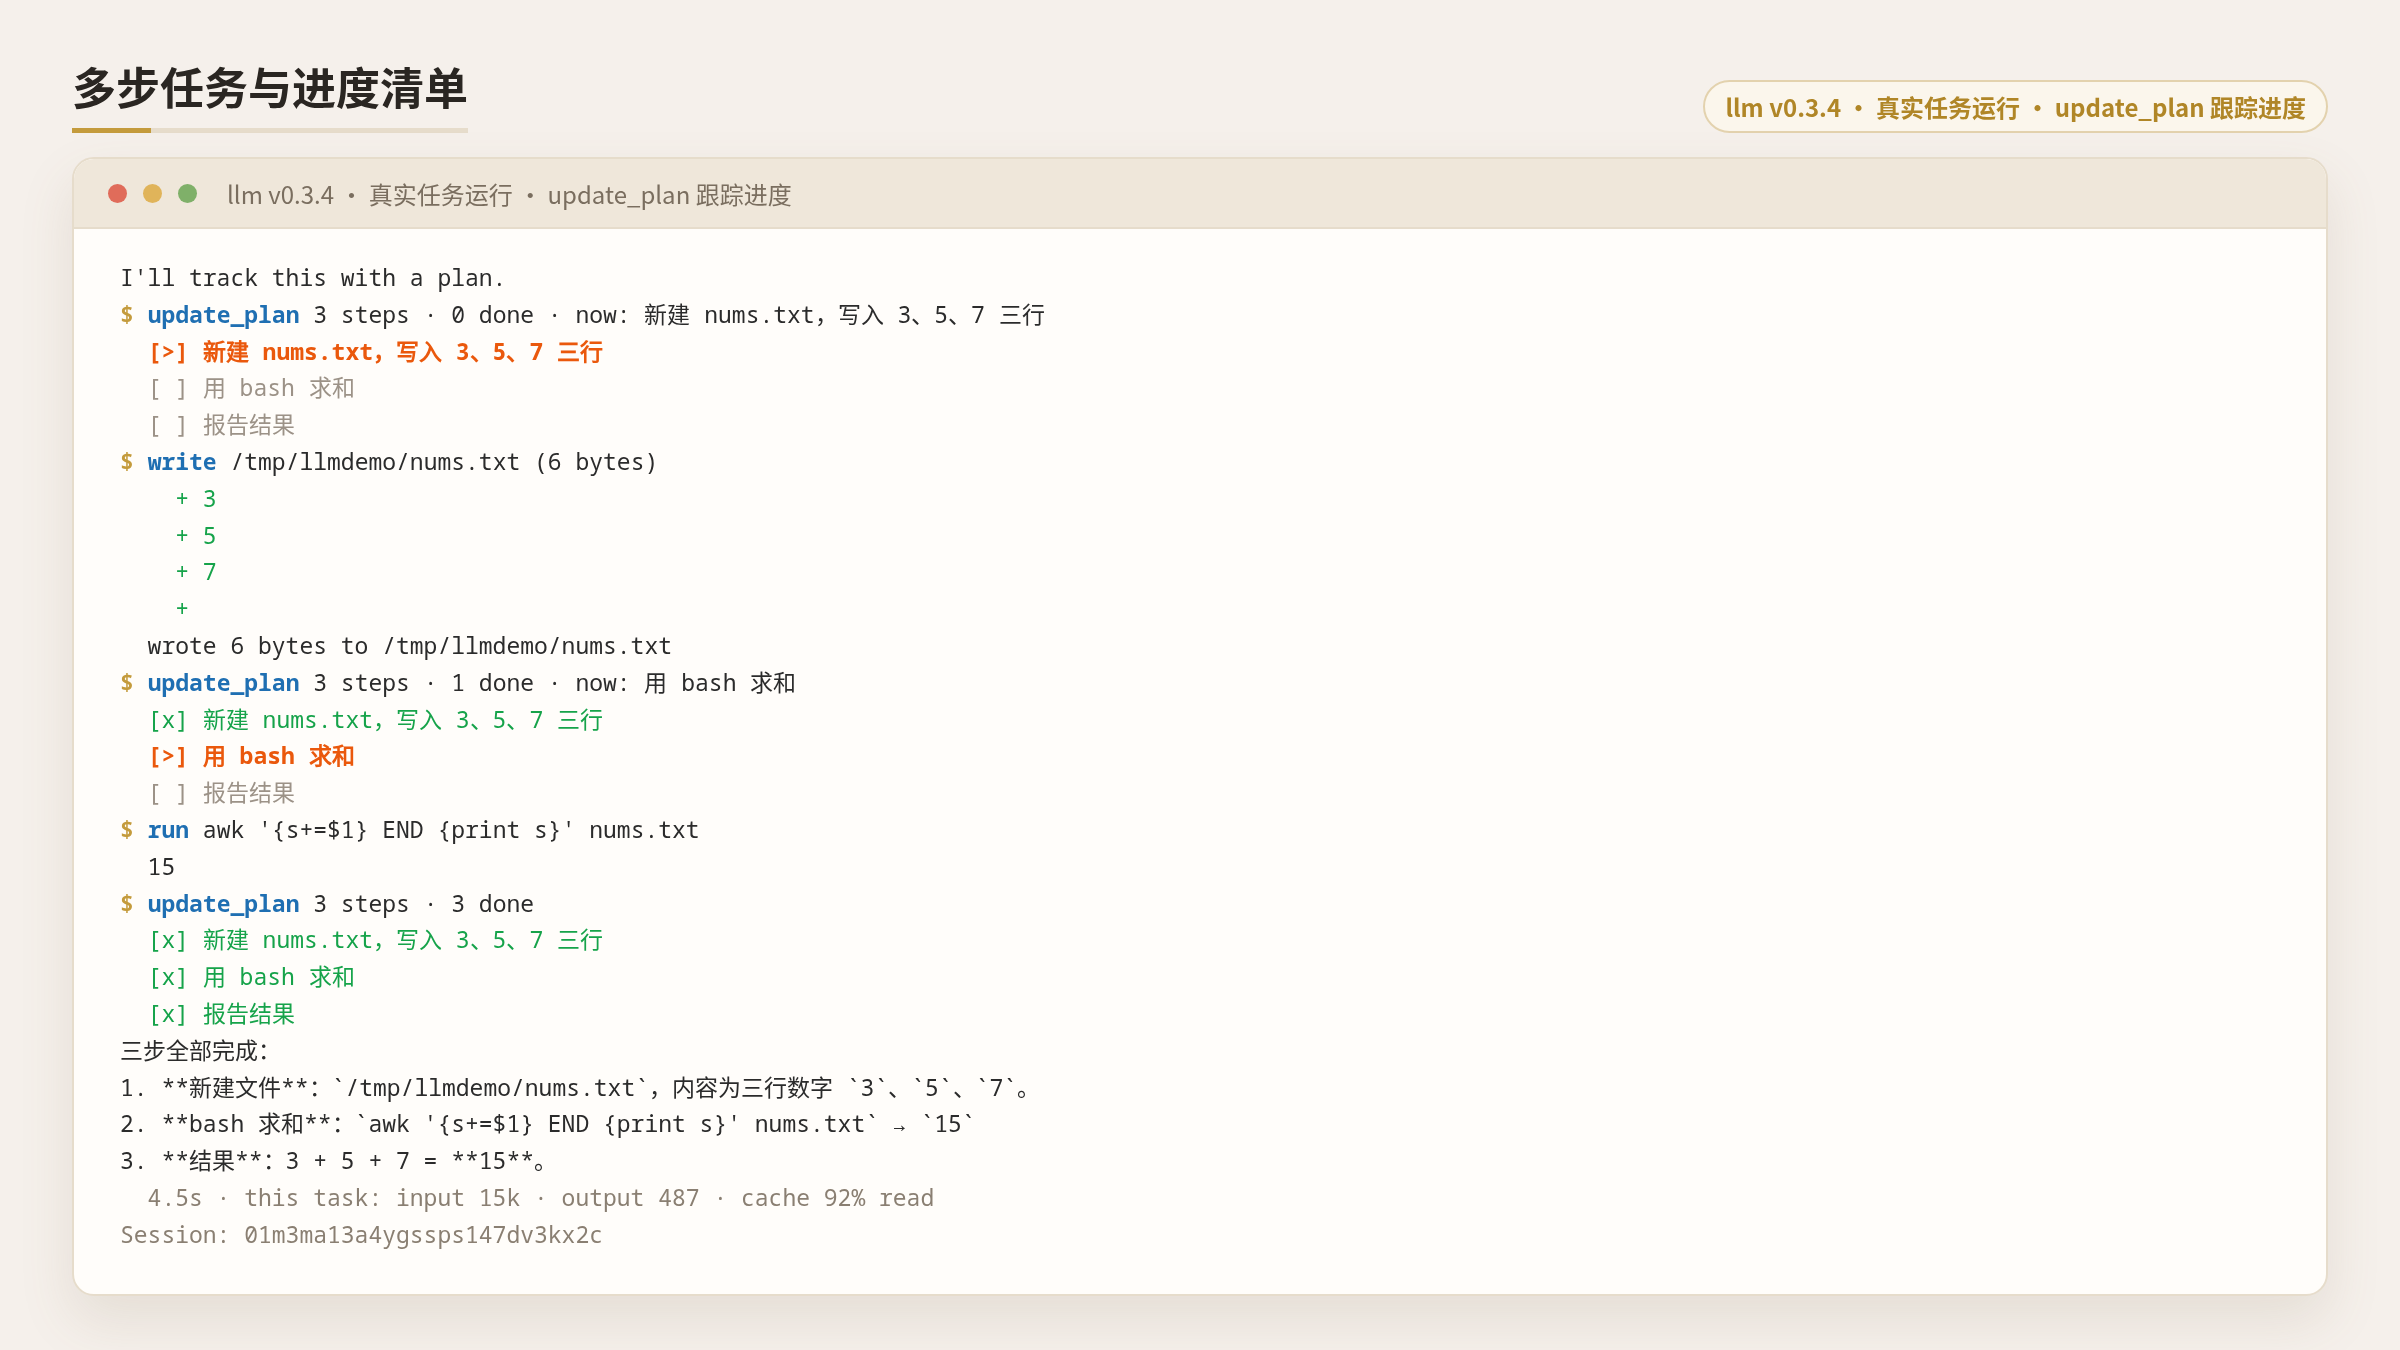Image resolution: width=2400 pixels, height=1350 pixels.
Task: Click update_plan command showing 3 done
Action: click(x=327, y=904)
